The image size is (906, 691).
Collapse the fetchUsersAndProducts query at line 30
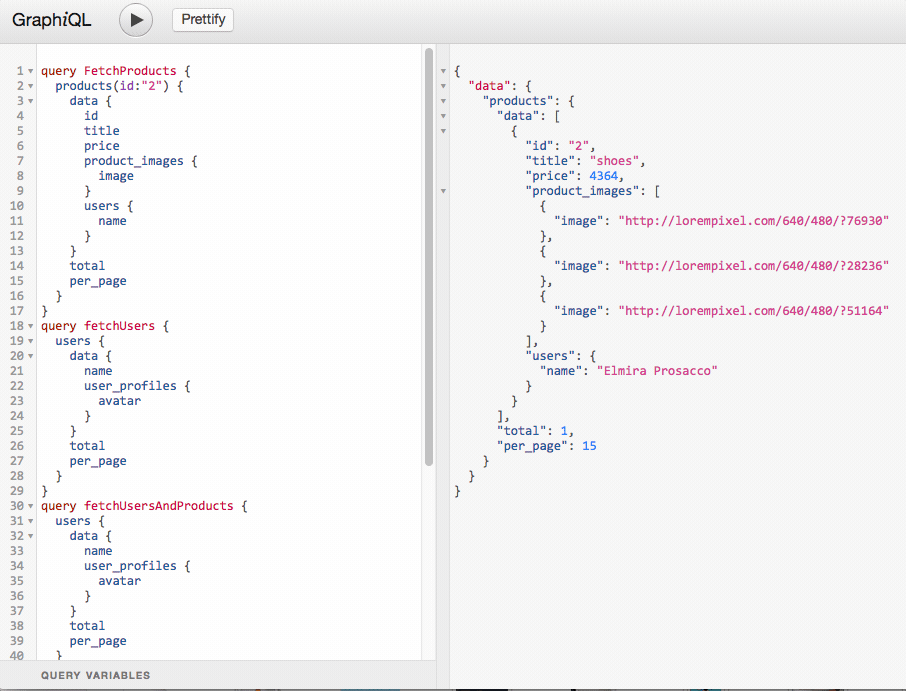point(31,506)
